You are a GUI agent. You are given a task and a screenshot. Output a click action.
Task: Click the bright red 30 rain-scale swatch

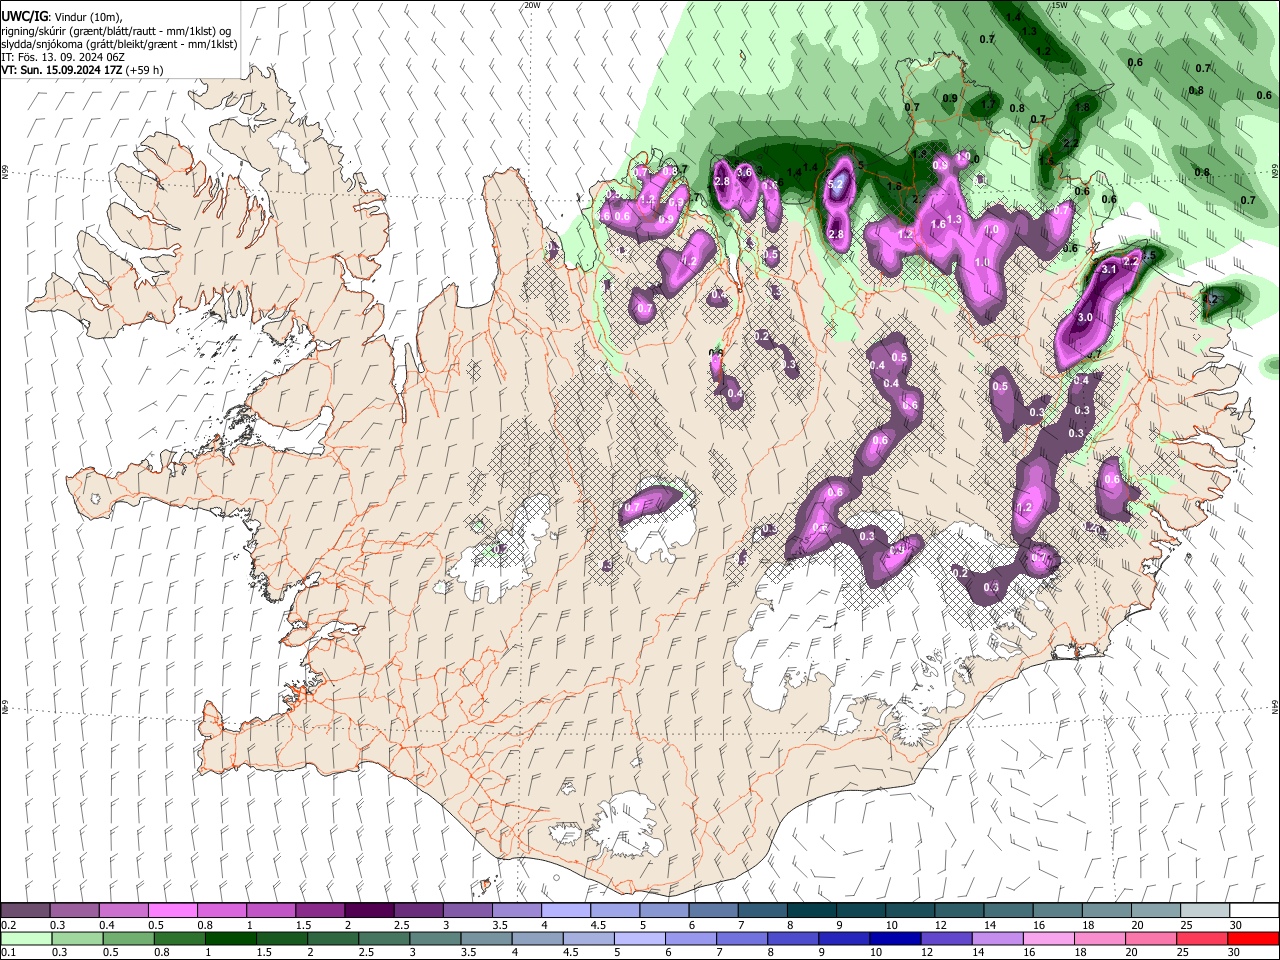pos(1252,939)
